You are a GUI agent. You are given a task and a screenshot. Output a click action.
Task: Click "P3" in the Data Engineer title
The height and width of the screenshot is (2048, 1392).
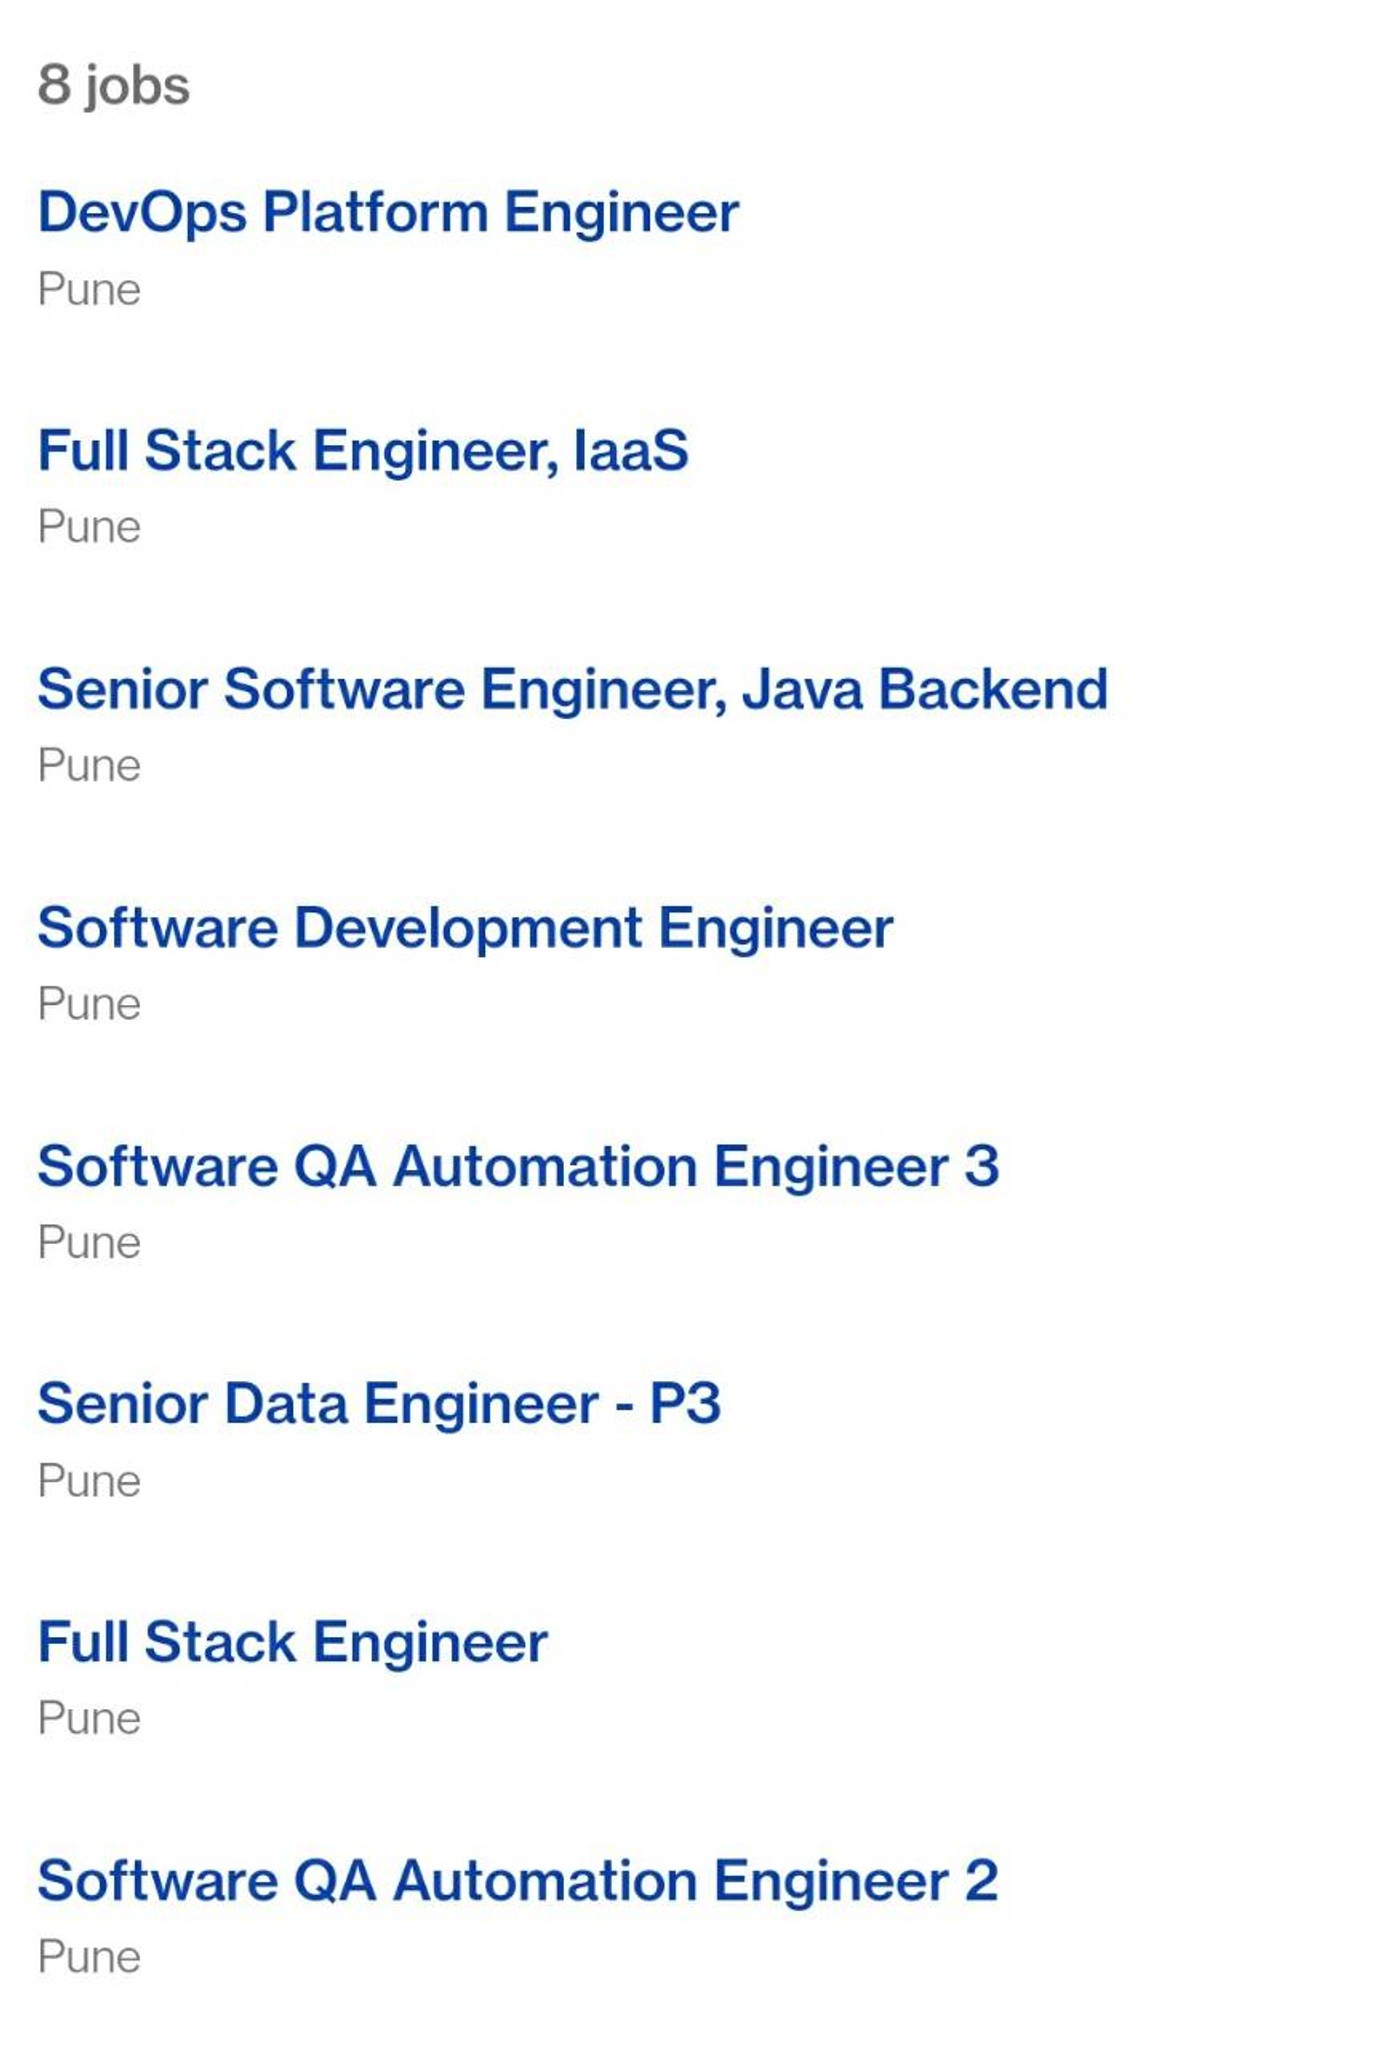pos(685,1404)
